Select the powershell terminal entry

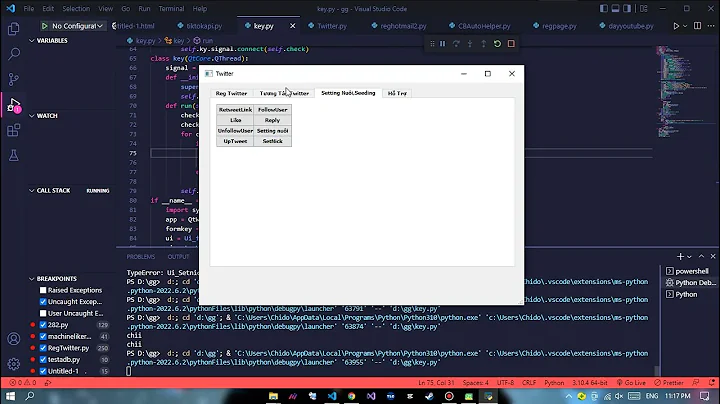coord(690,271)
